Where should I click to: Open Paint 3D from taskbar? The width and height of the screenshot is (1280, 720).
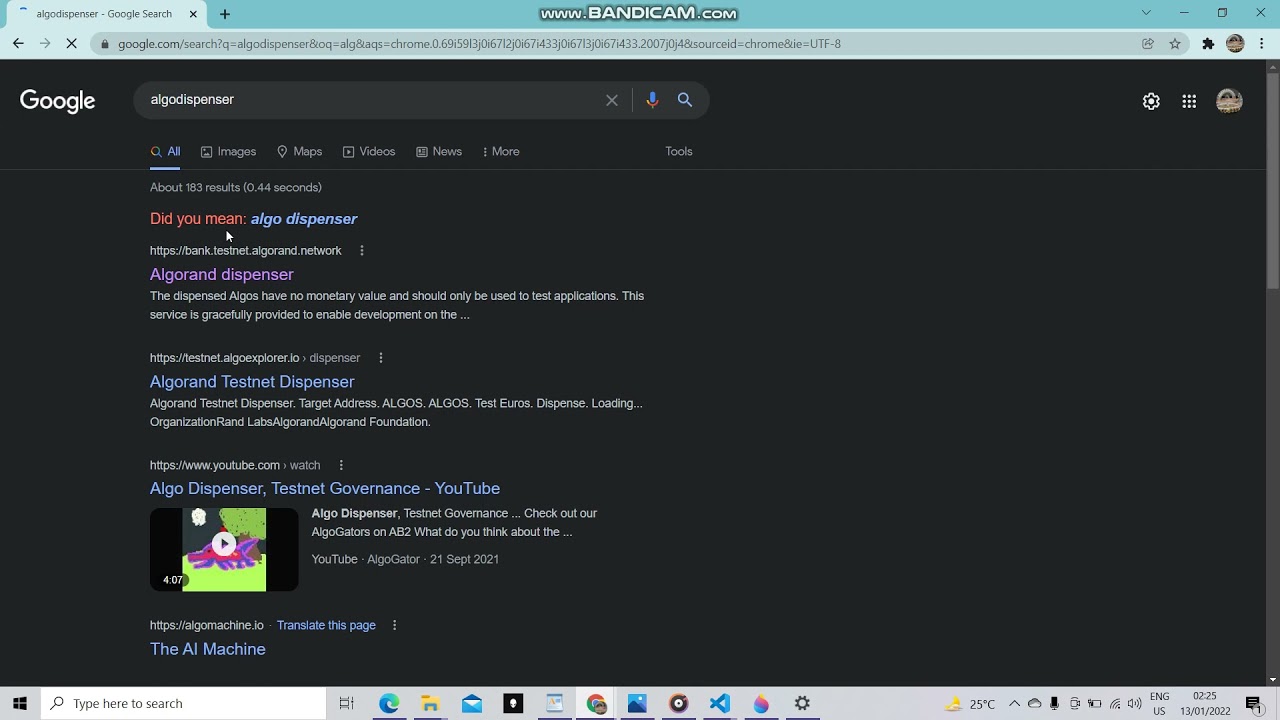(761, 703)
